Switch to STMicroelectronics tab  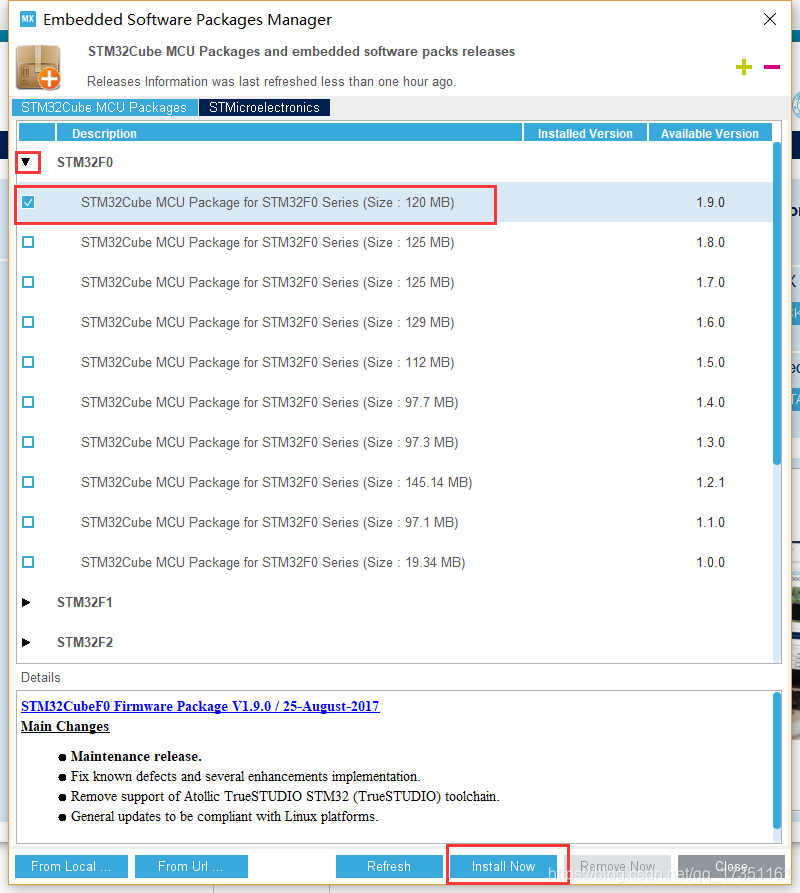click(264, 108)
